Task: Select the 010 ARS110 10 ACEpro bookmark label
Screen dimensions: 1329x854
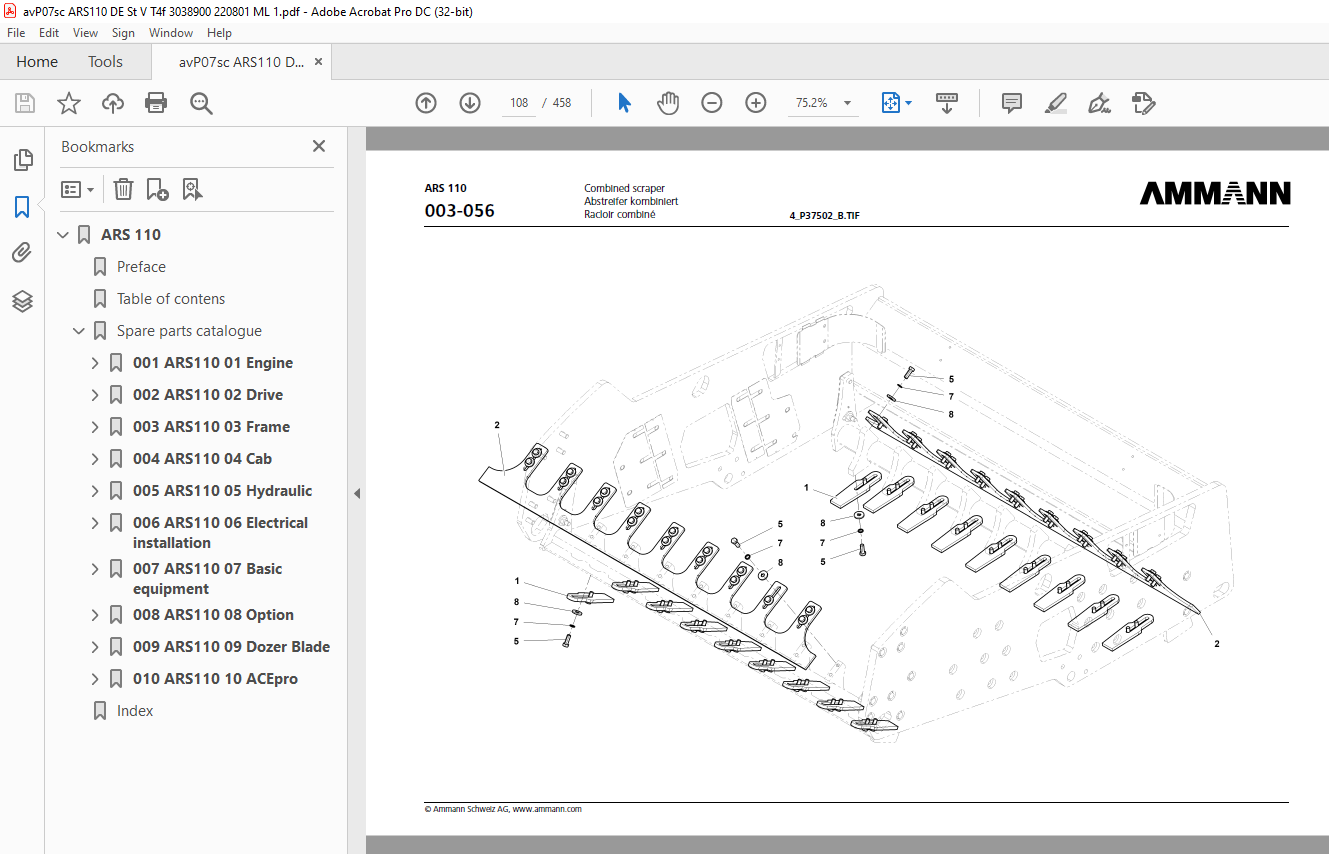Action: (x=215, y=679)
